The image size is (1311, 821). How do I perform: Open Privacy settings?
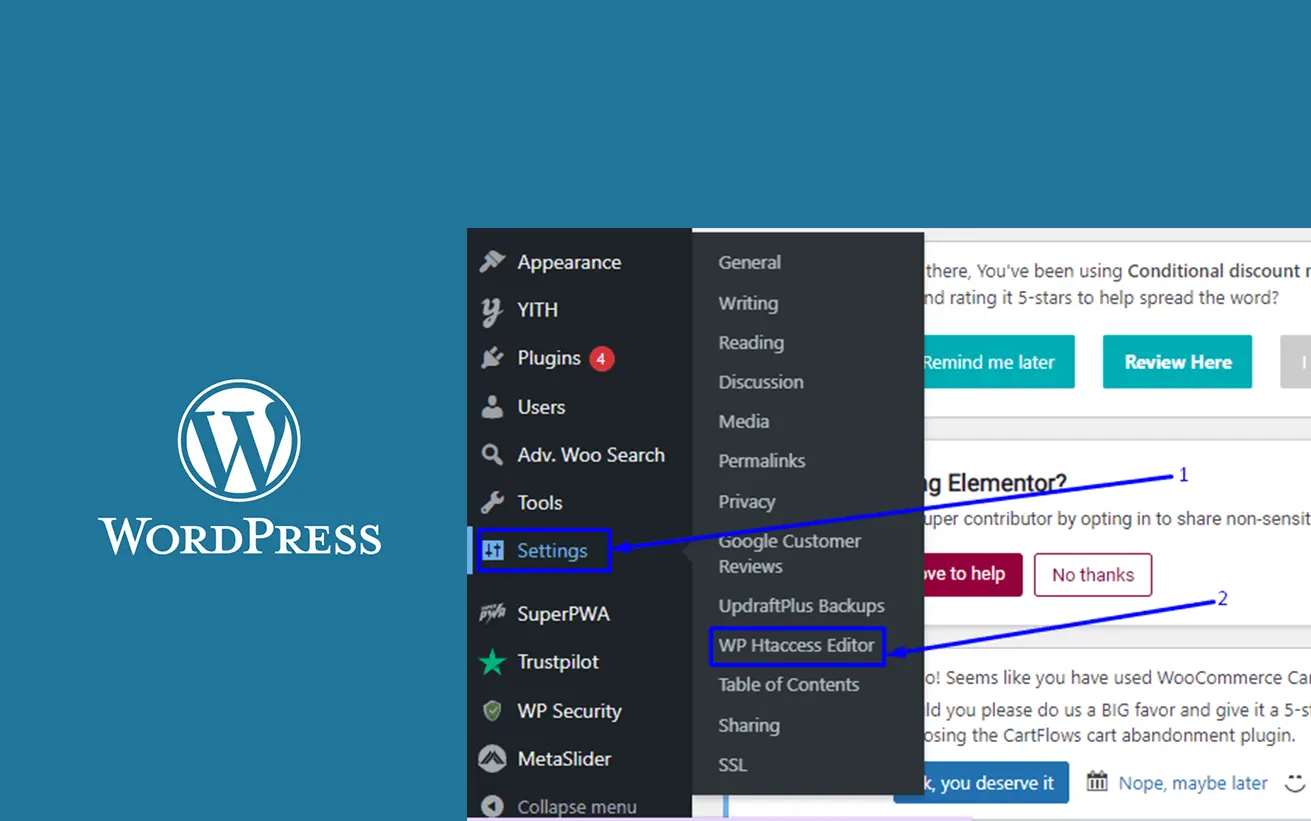click(x=747, y=502)
